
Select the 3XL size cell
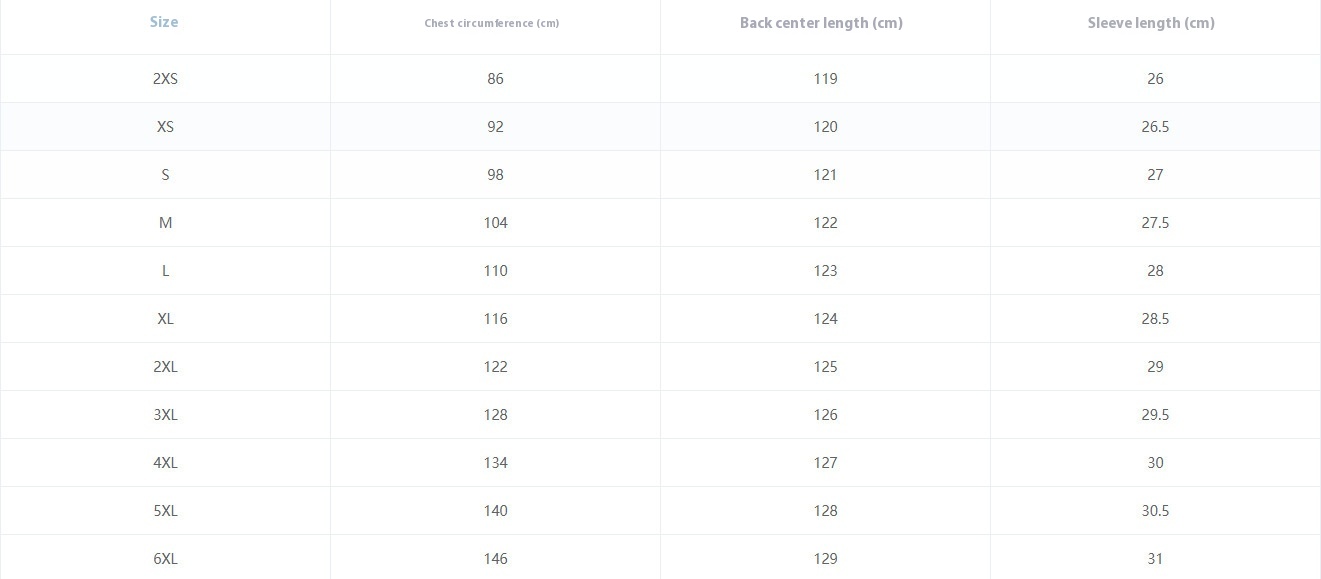click(165, 415)
